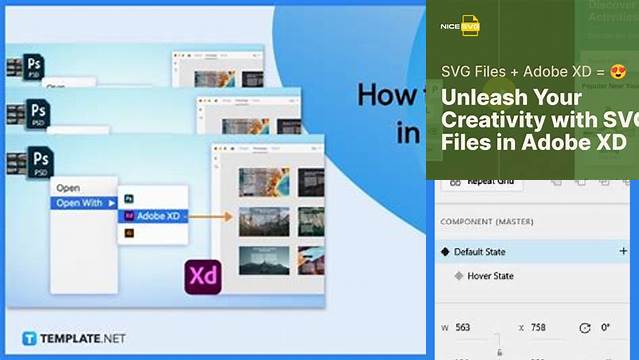This screenshot has width=639, height=360.
Task: Click the NiceSVG yellow file logo
Action: (470, 26)
